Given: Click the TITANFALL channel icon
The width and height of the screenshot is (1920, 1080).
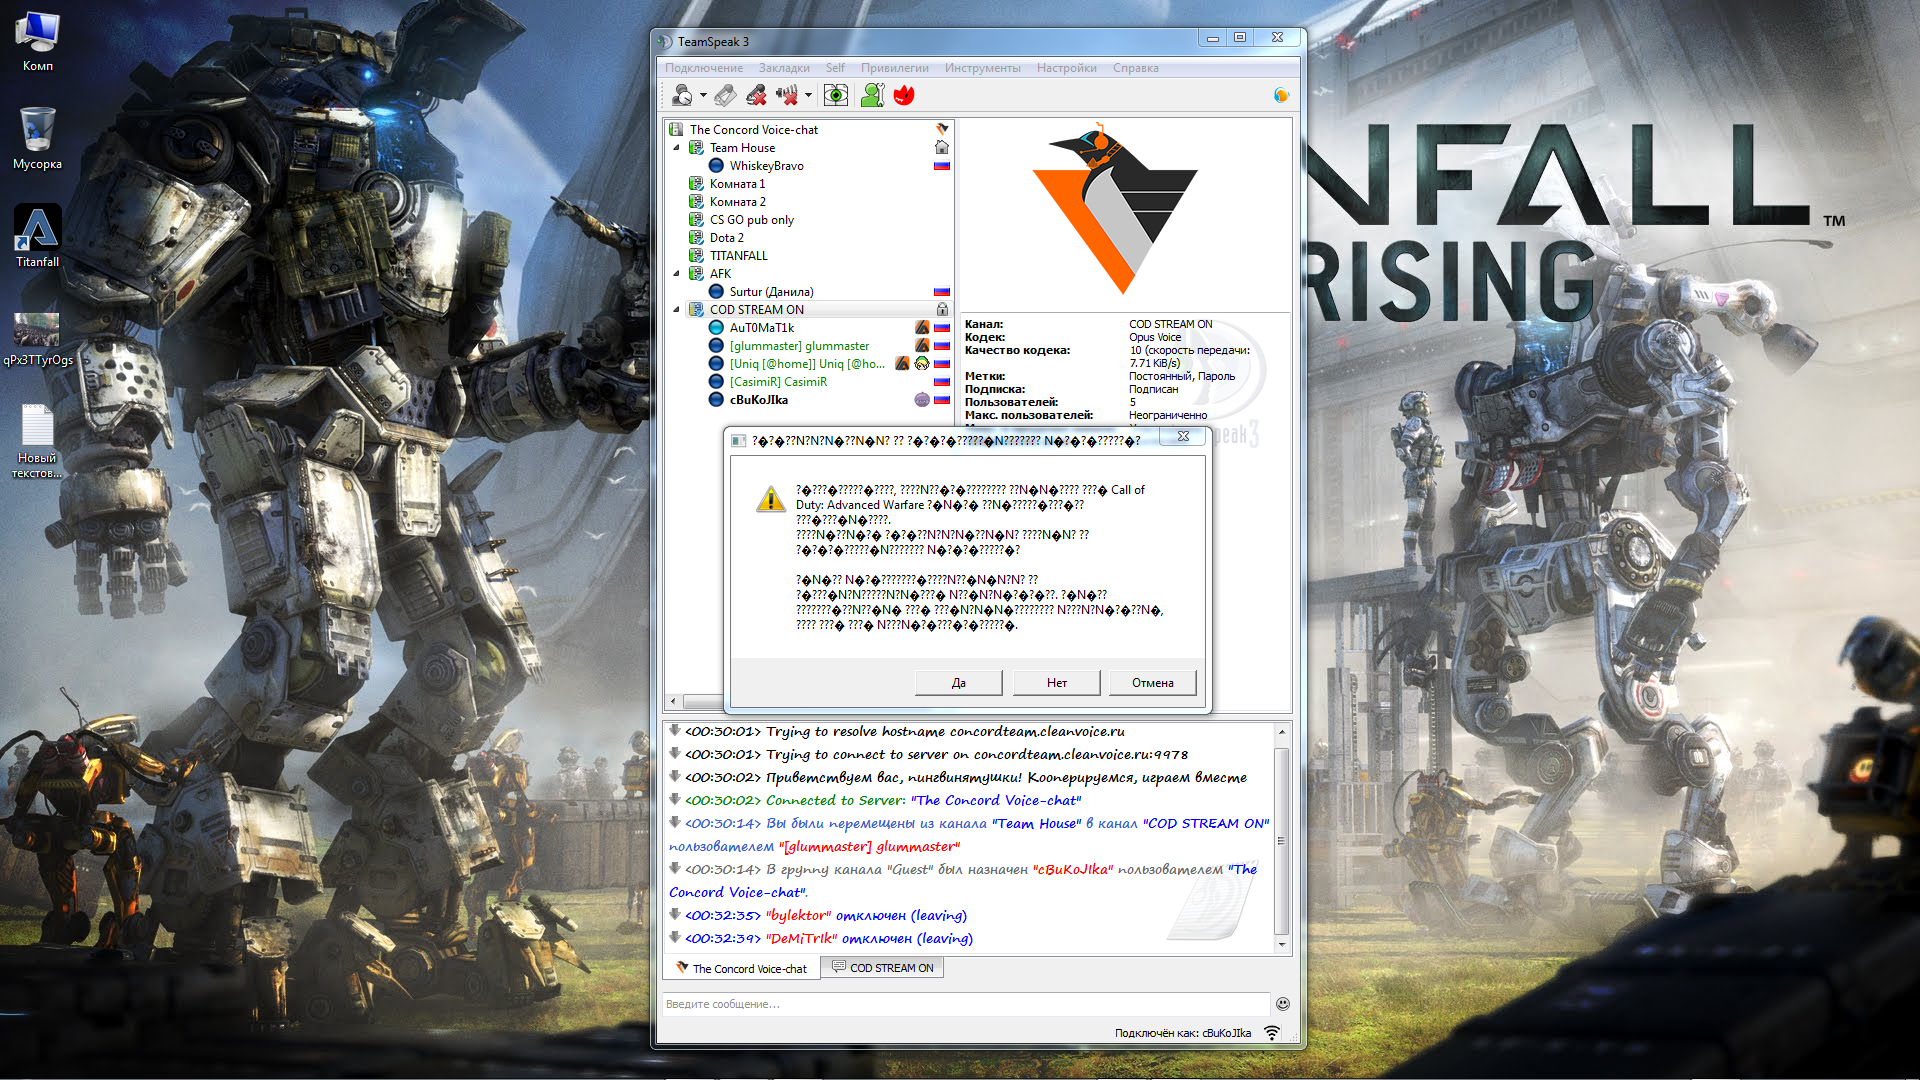Looking at the screenshot, I should [696, 256].
